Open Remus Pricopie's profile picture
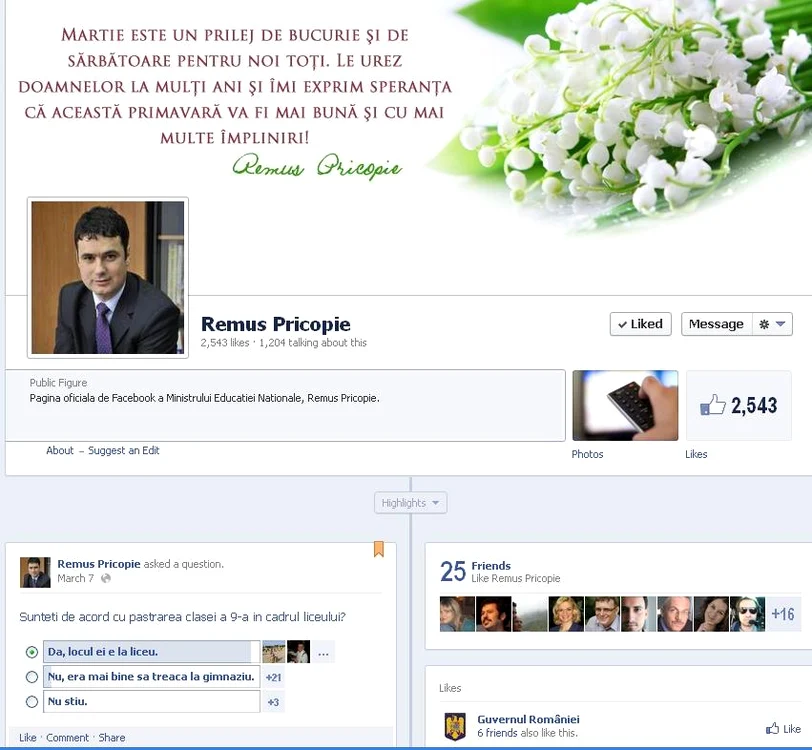The image size is (812, 750). pyautogui.click(x=108, y=278)
